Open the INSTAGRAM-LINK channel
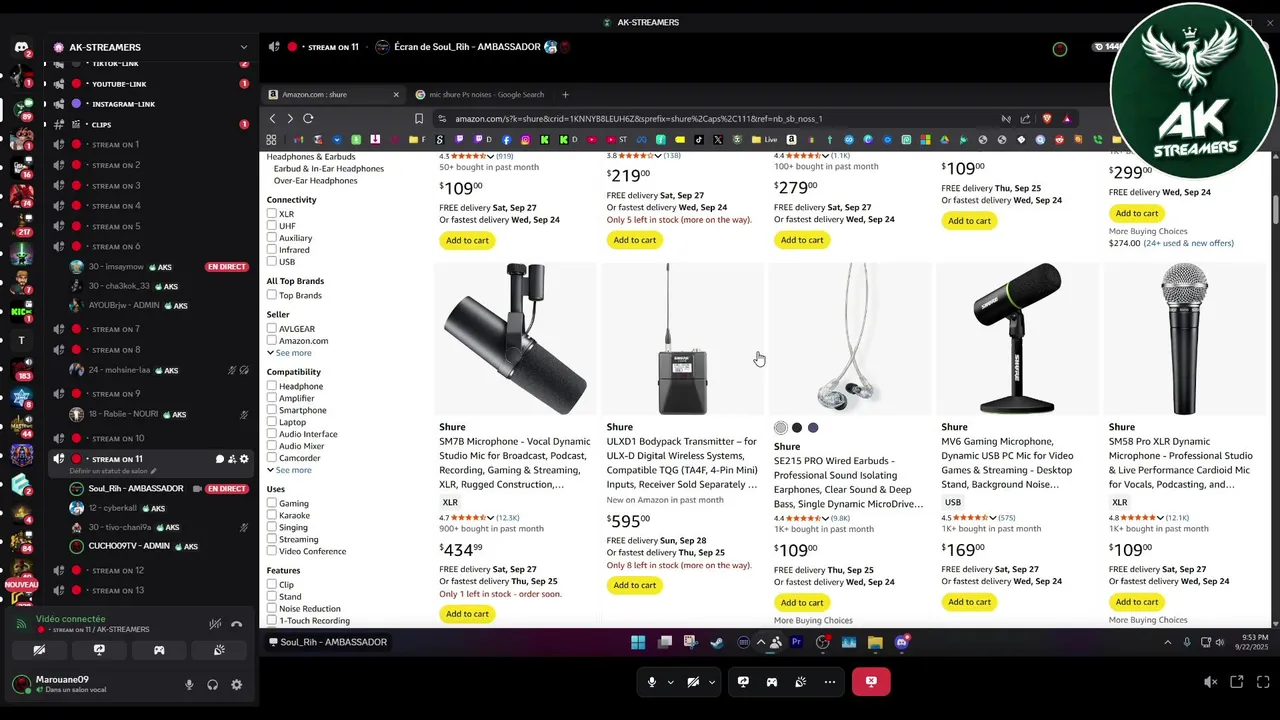 (x=123, y=104)
